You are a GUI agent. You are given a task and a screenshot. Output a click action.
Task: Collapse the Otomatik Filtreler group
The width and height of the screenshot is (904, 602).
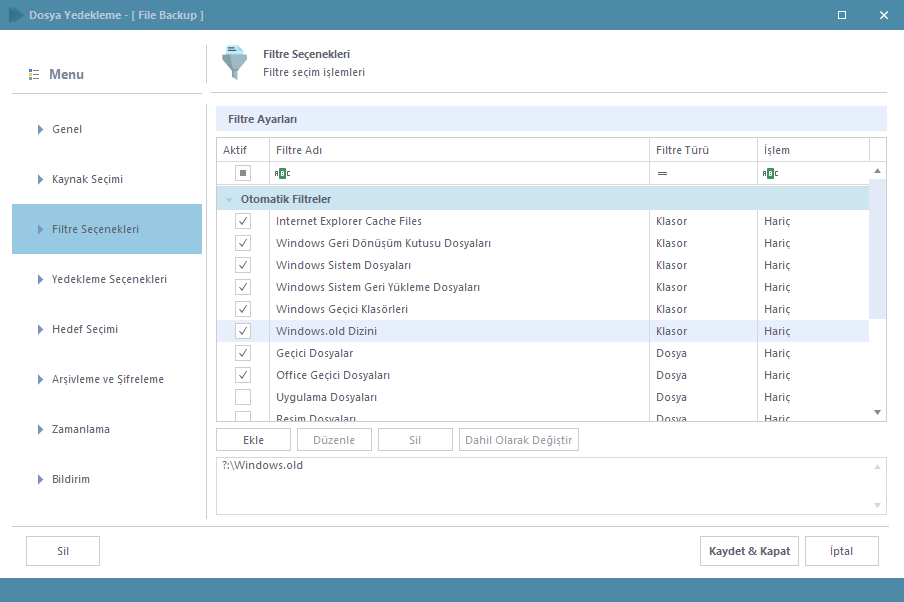(x=229, y=199)
